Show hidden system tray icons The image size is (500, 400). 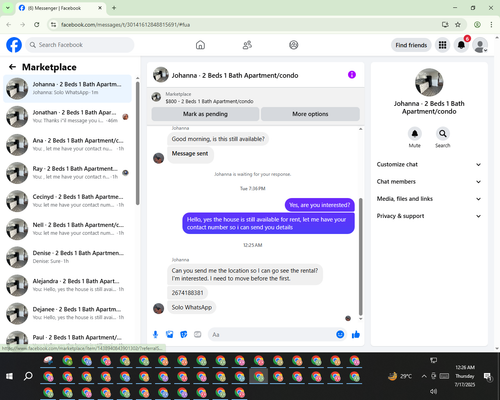click(424, 376)
